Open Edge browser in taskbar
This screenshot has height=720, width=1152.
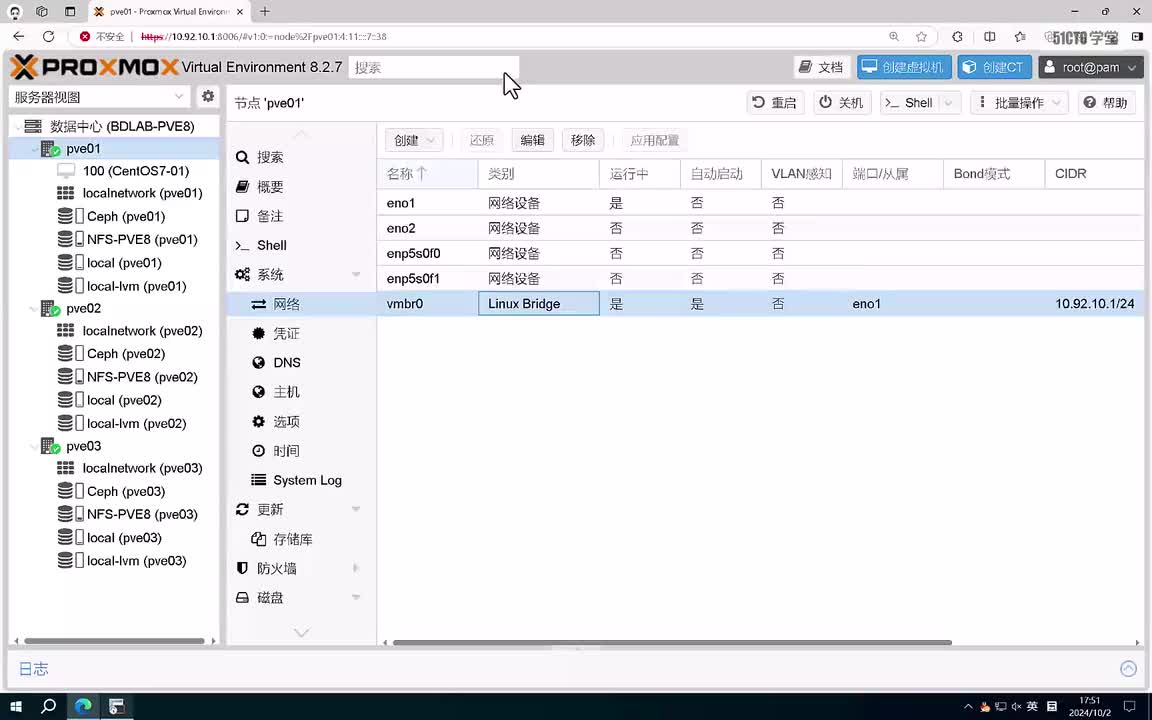(x=82, y=706)
